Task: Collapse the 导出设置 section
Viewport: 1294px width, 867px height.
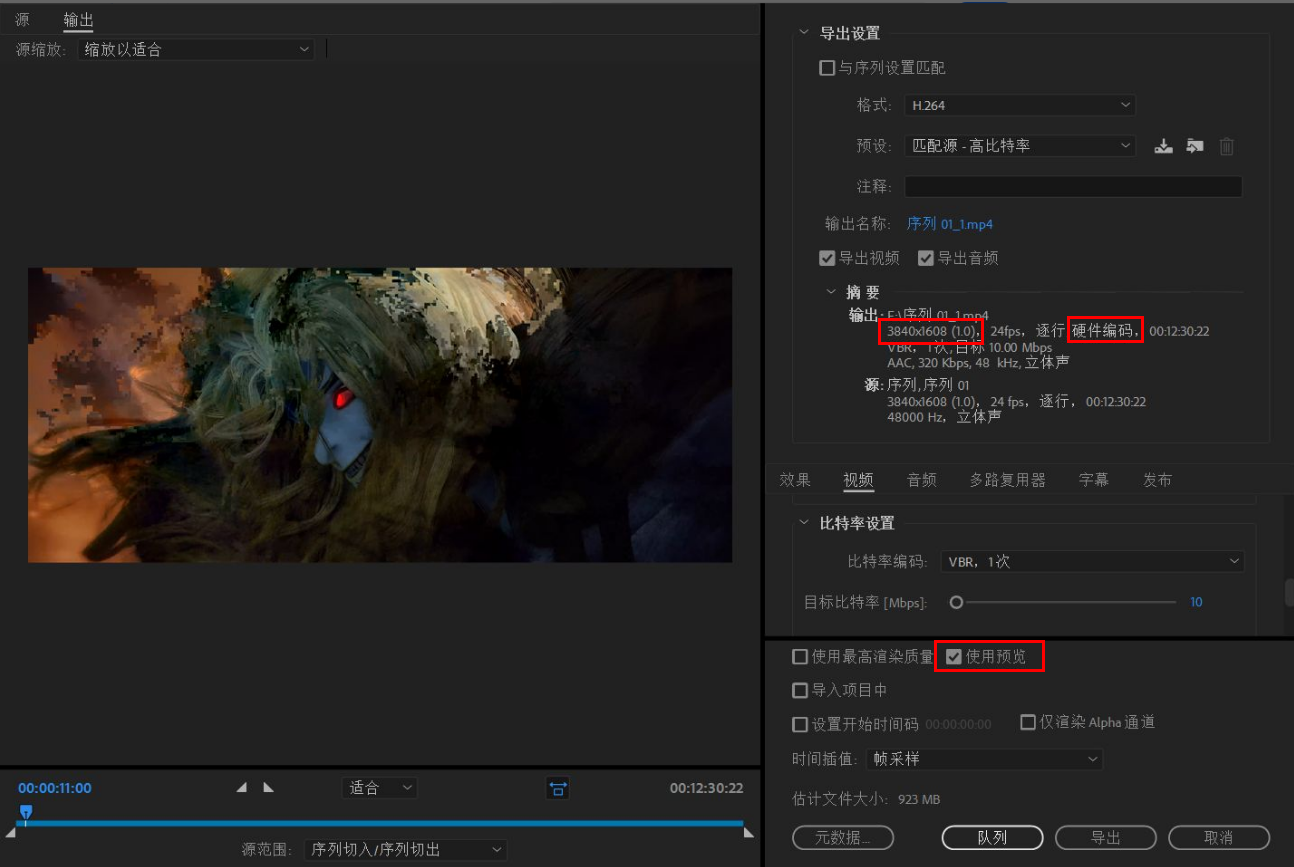Action: click(x=804, y=33)
